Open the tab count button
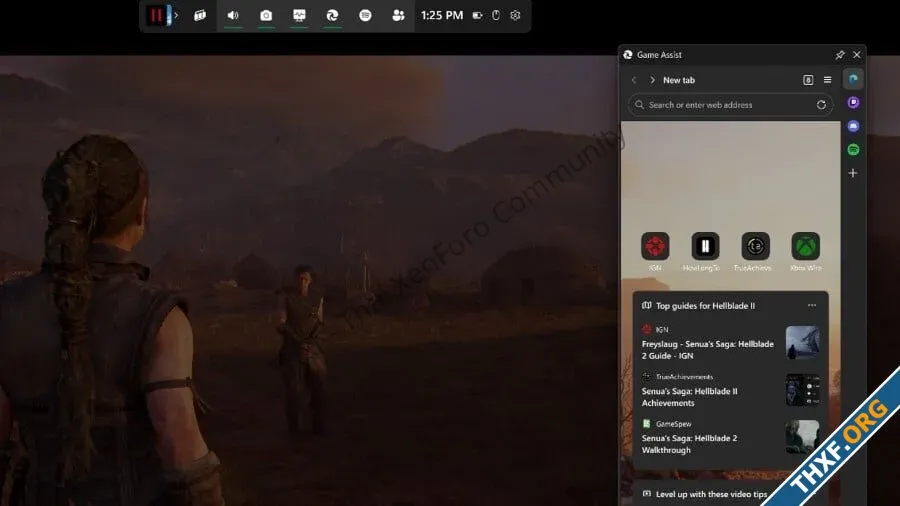 pyautogui.click(x=808, y=80)
